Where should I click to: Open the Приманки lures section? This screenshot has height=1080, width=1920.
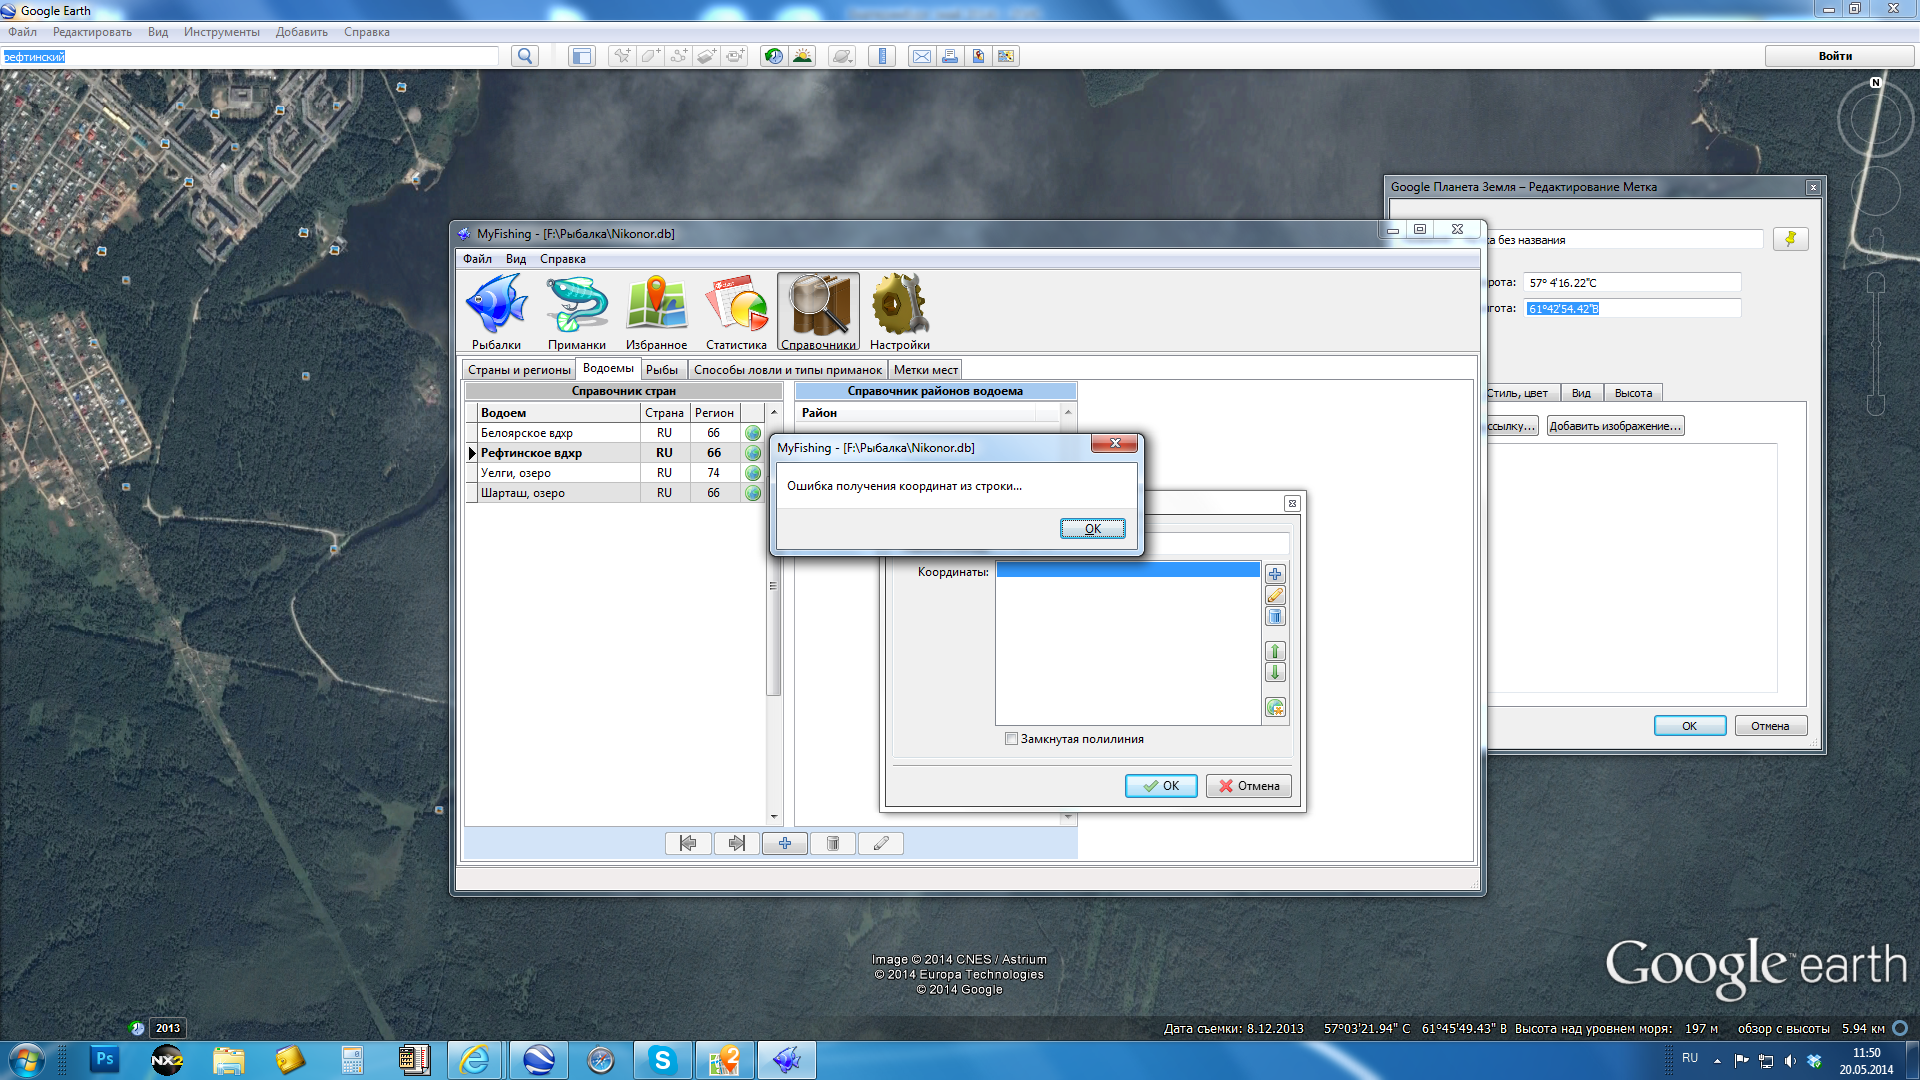577,312
